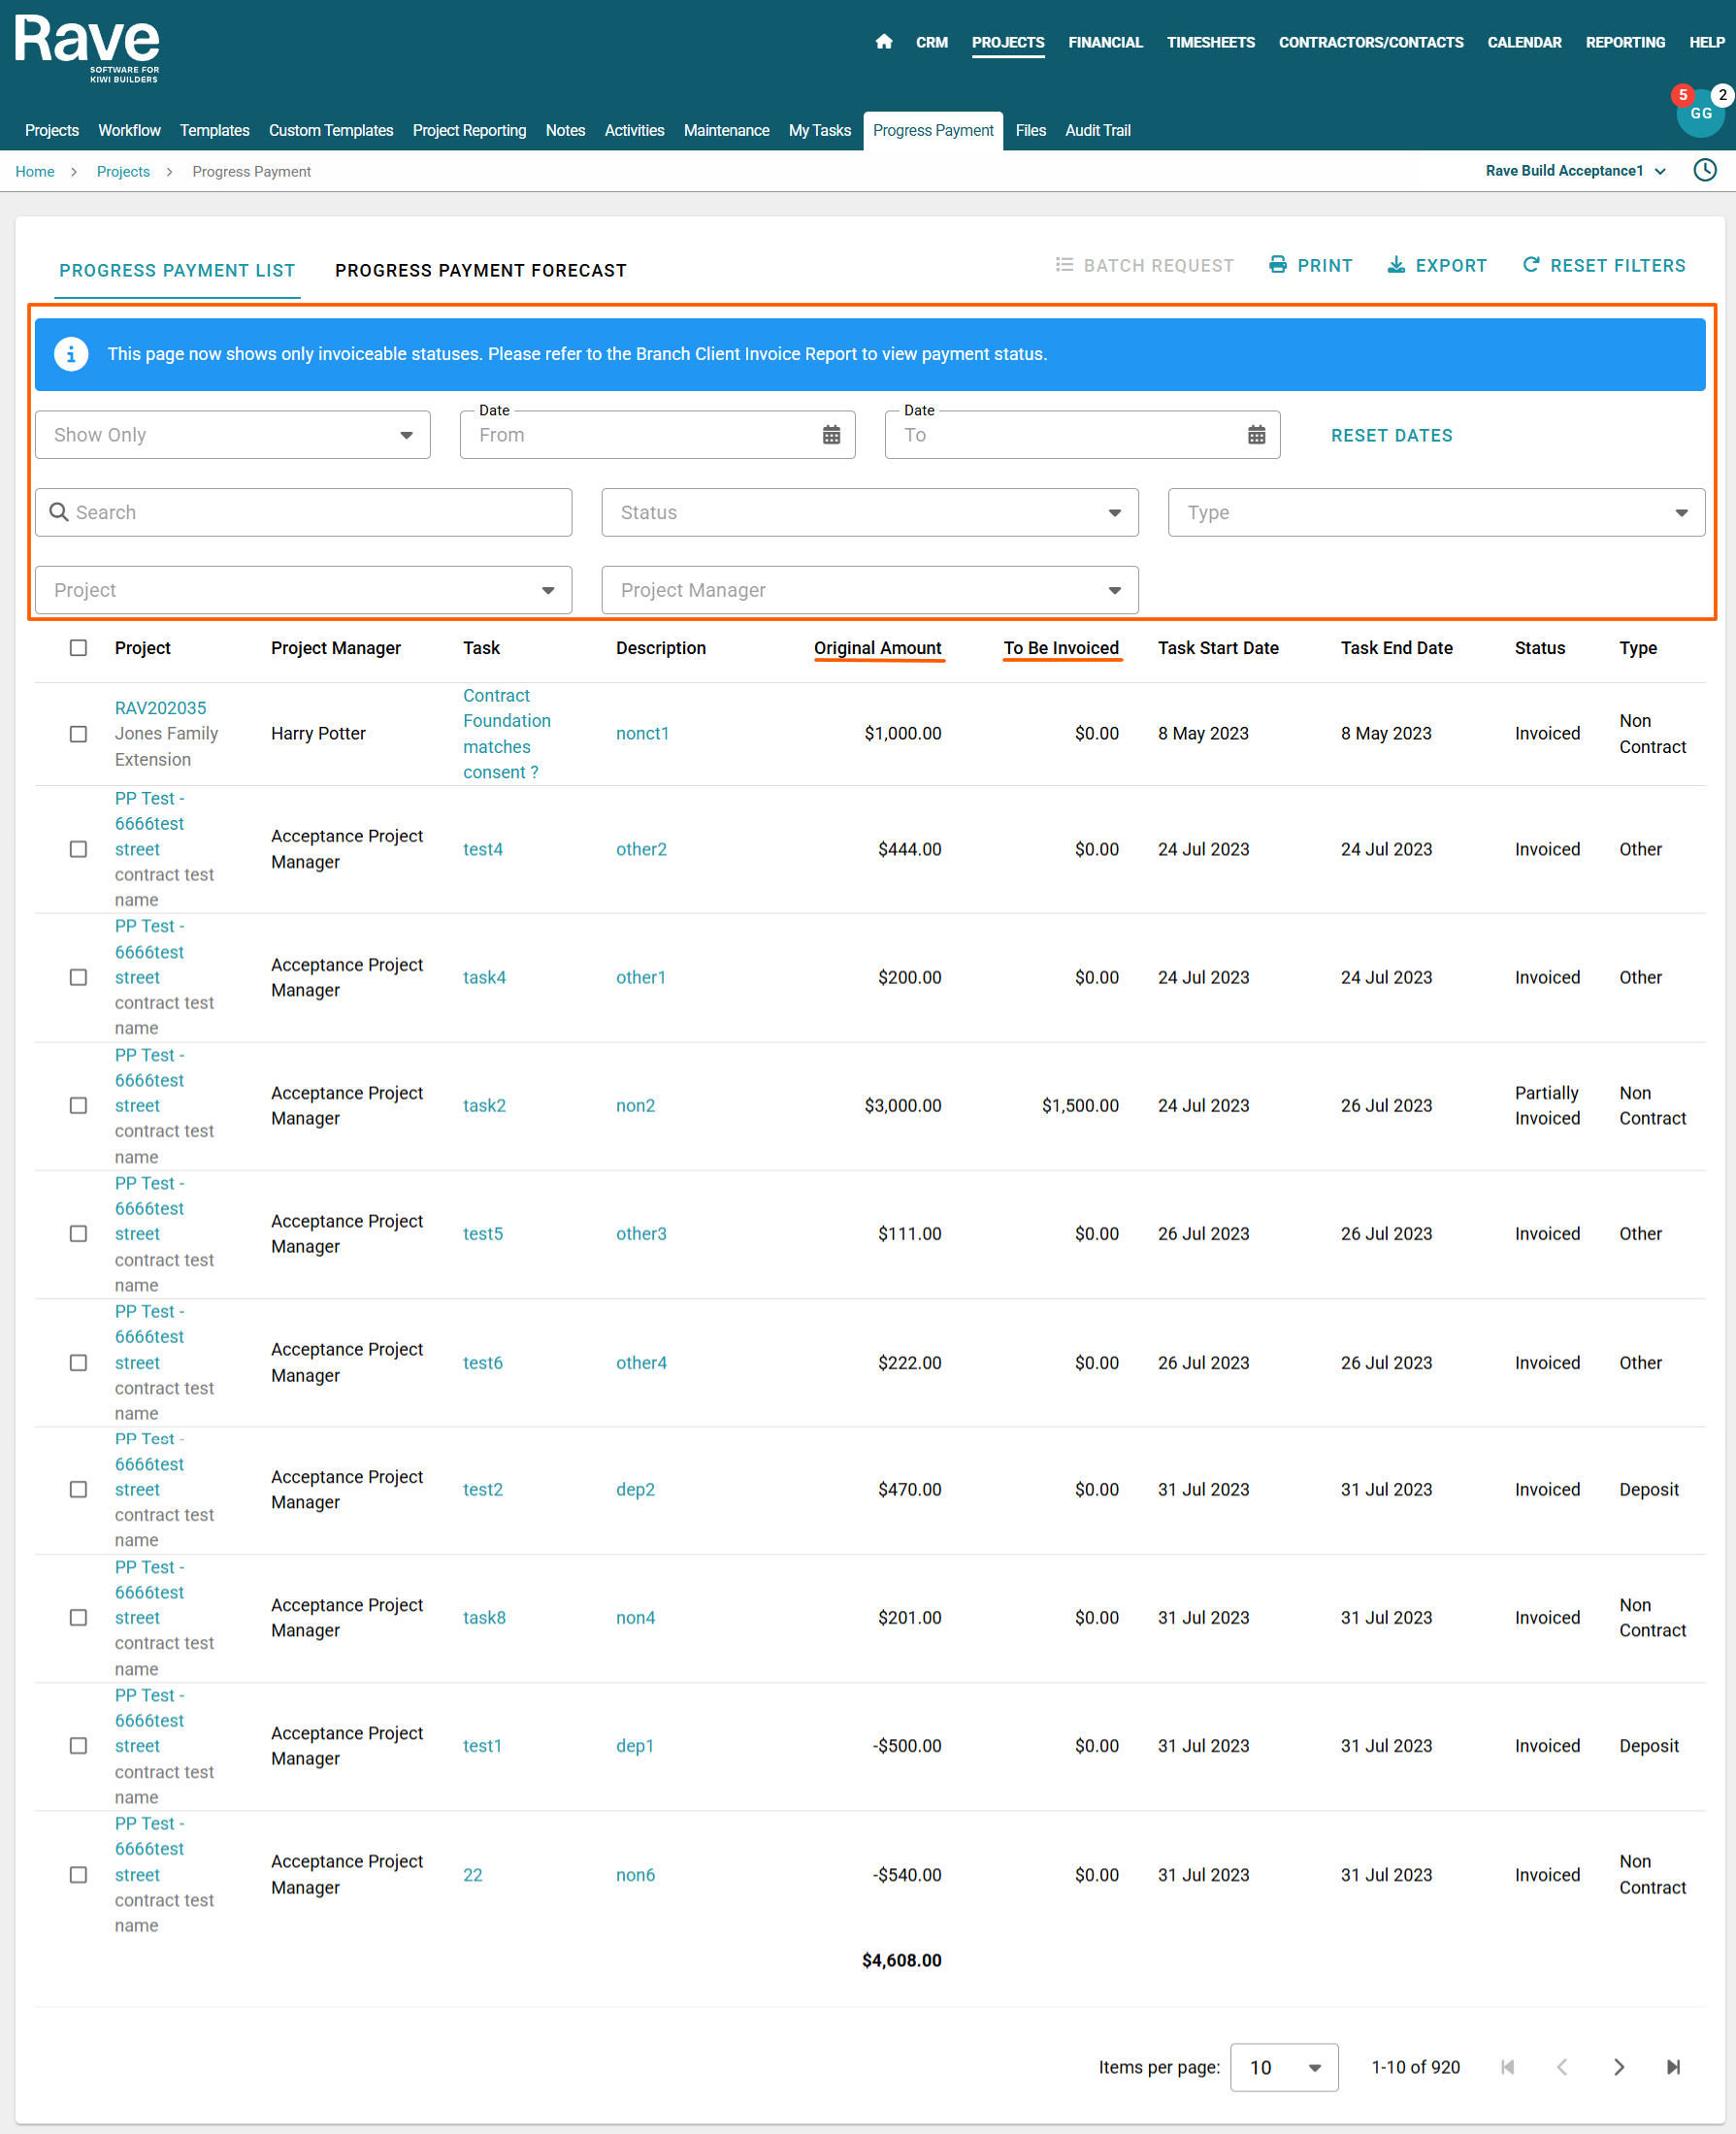Click the Print icon button

pyautogui.click(x=1277, y=265)
